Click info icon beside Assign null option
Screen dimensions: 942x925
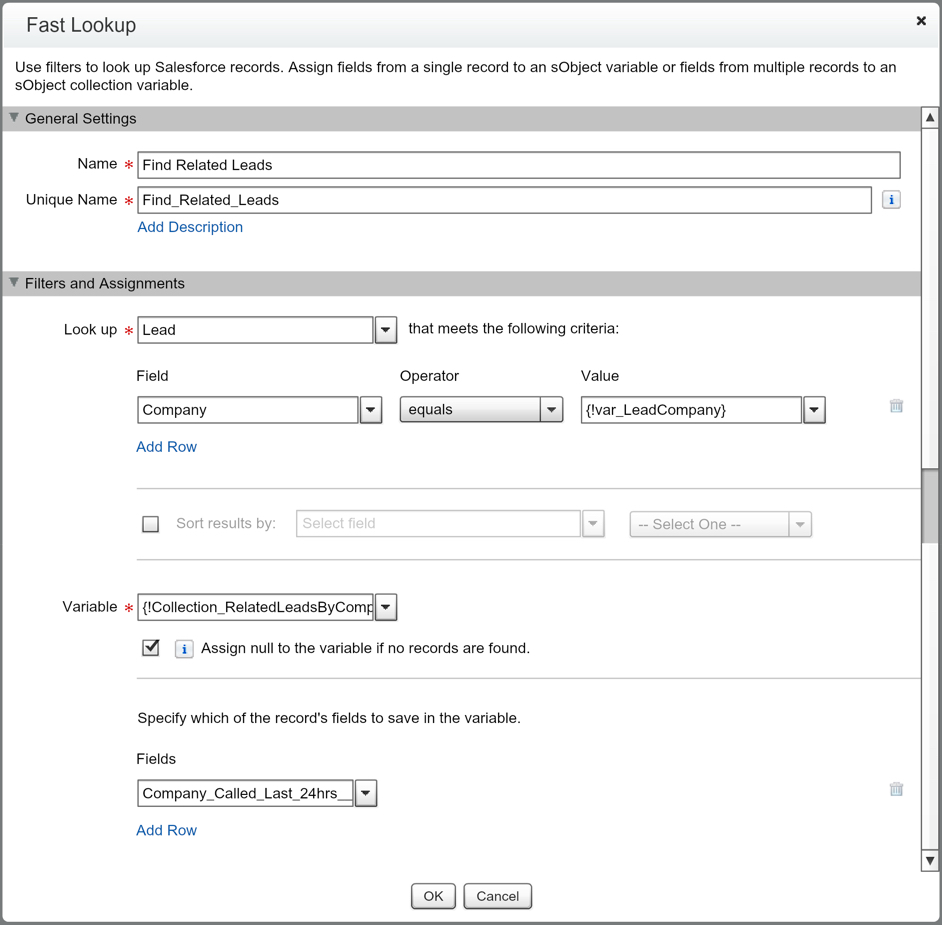(184, 649)
